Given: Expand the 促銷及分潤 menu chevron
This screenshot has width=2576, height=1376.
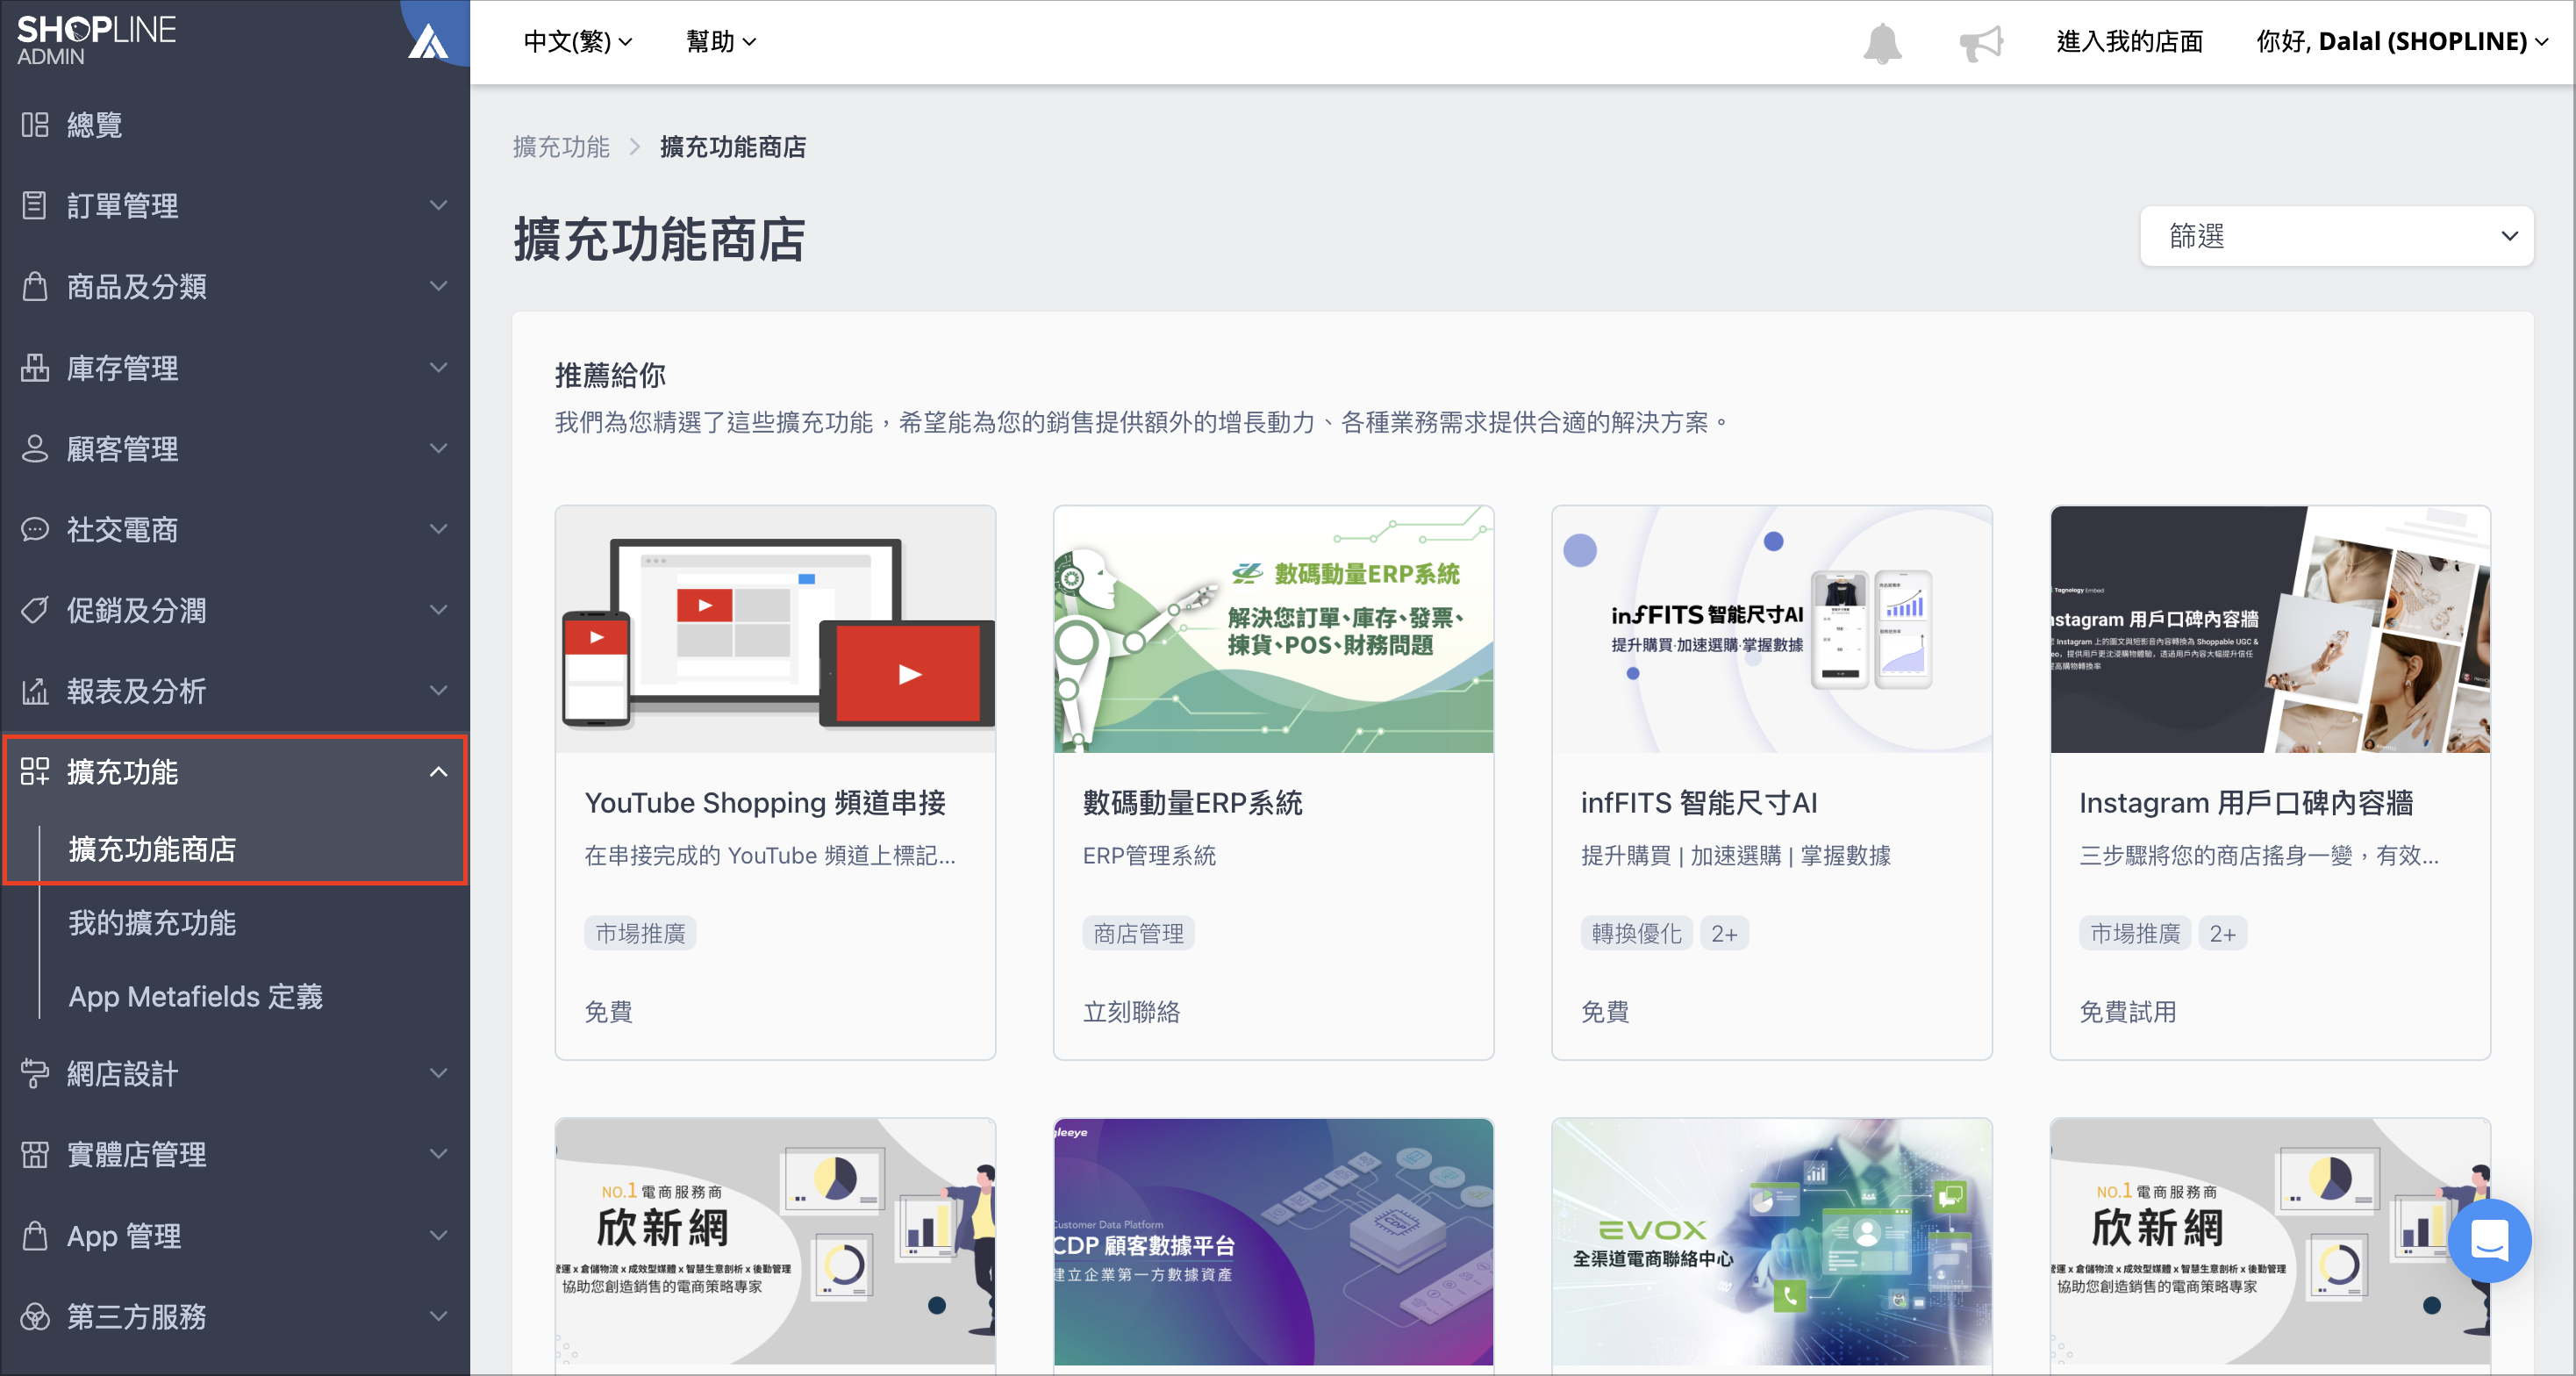Looking at the screenshot, I should (438, 610).
